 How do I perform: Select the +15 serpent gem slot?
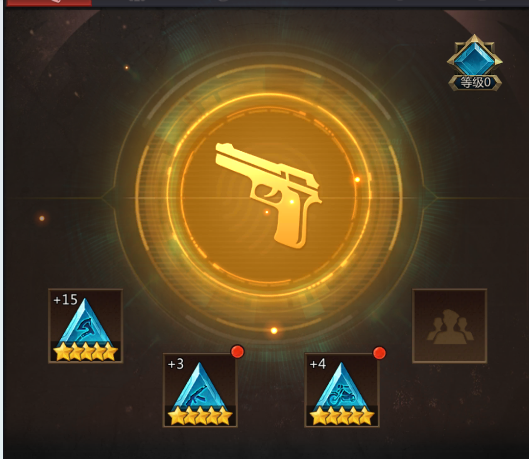coord(85,326)
